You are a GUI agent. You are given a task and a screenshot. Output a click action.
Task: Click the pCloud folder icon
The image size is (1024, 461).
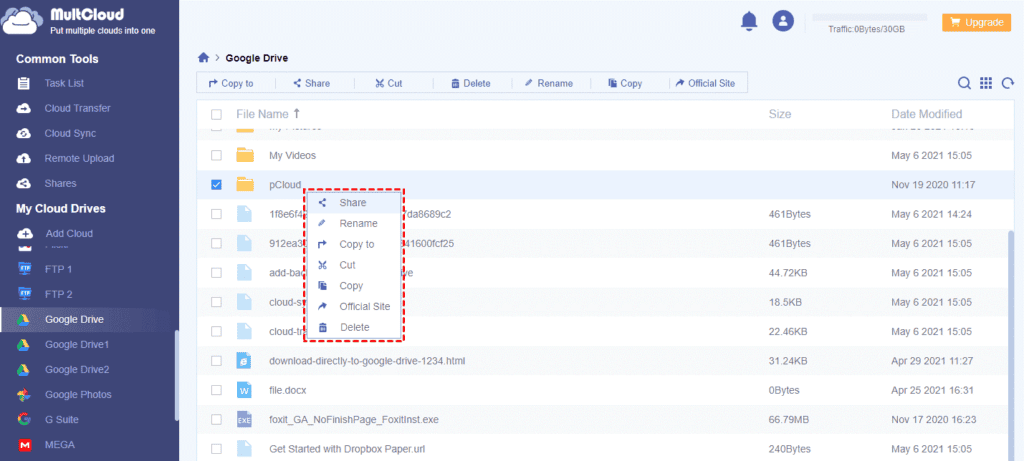coord(245,185)
